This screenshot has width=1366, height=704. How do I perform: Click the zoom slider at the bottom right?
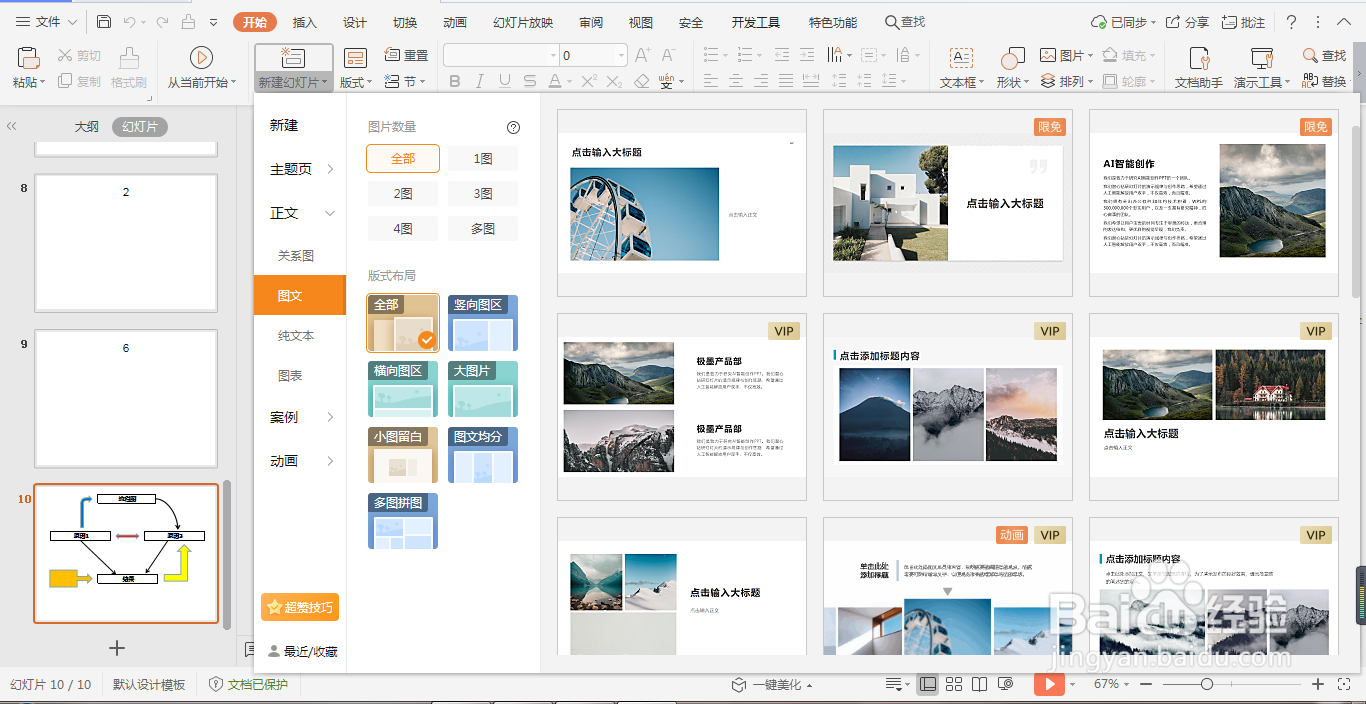(x=1208, y=686)
